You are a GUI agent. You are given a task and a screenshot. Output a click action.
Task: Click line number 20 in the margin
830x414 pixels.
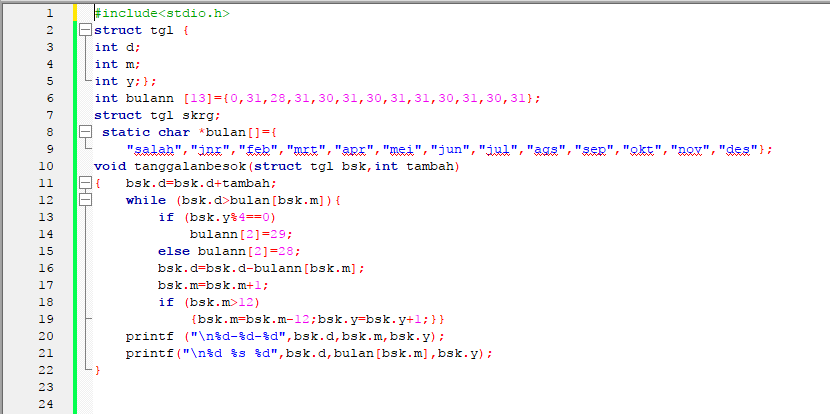point(46,336)
